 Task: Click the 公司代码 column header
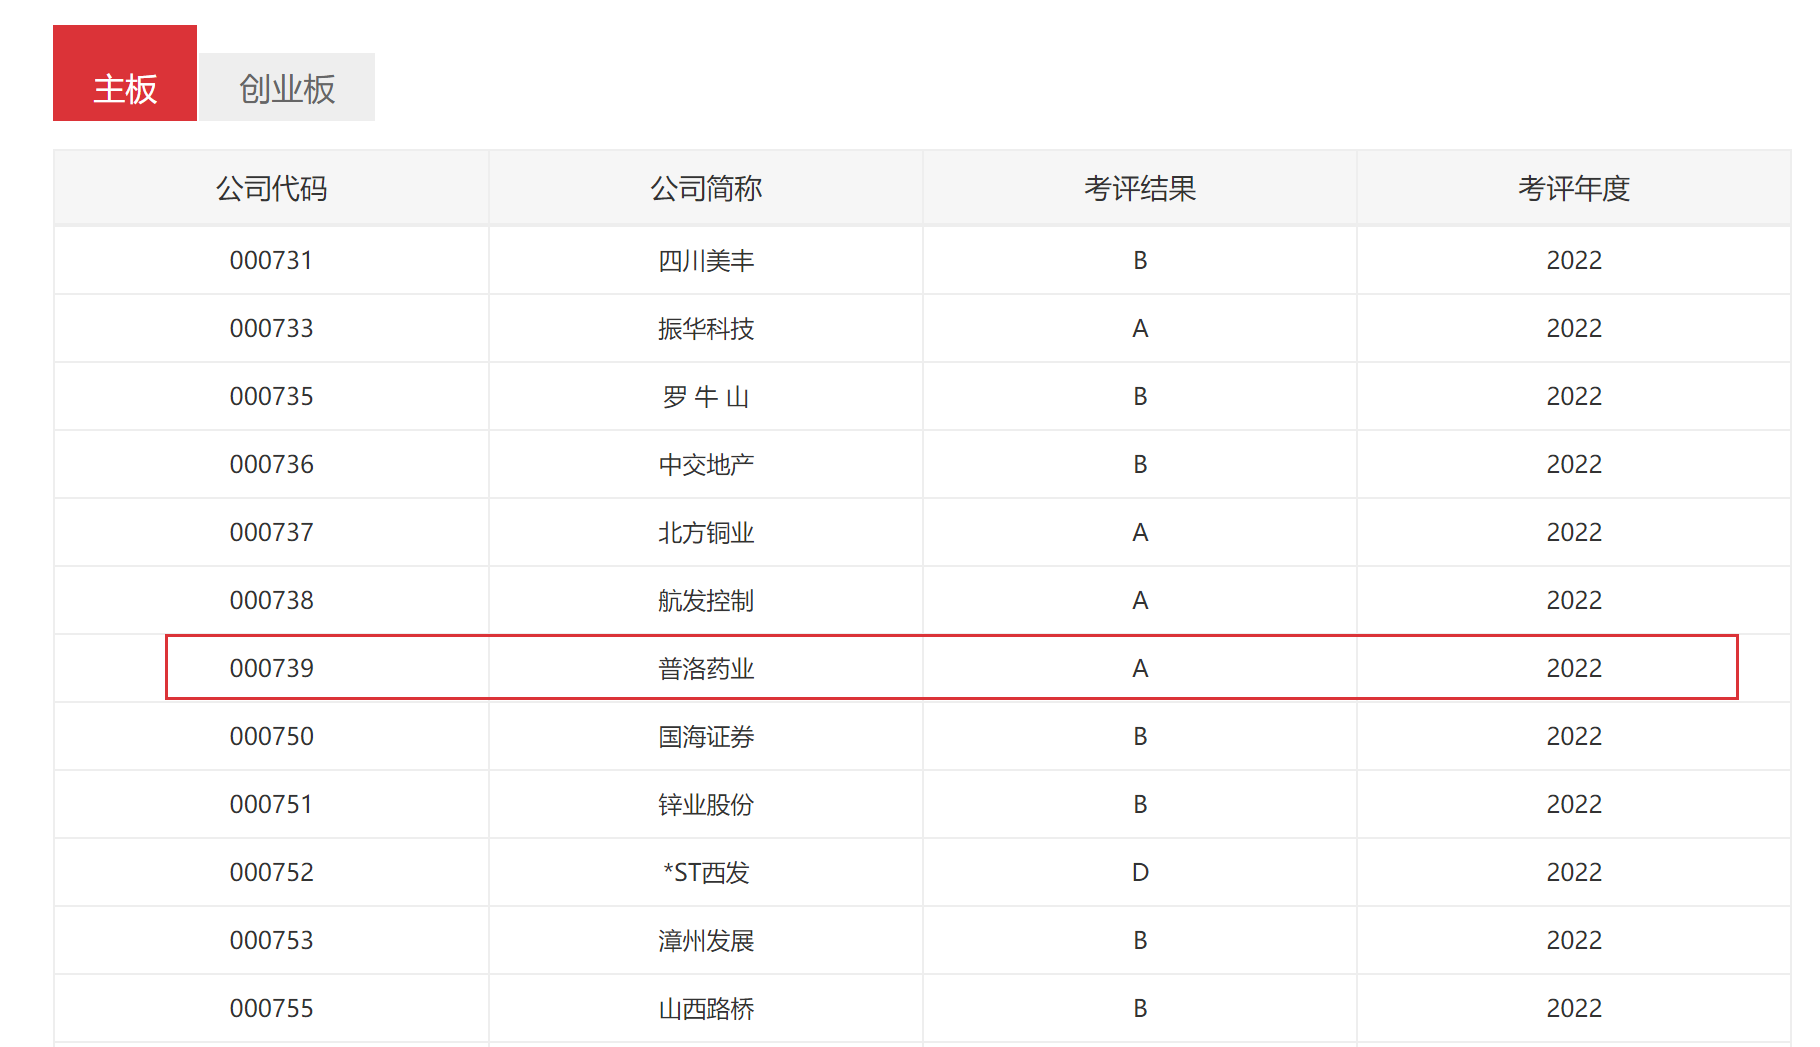click(272, 188)
